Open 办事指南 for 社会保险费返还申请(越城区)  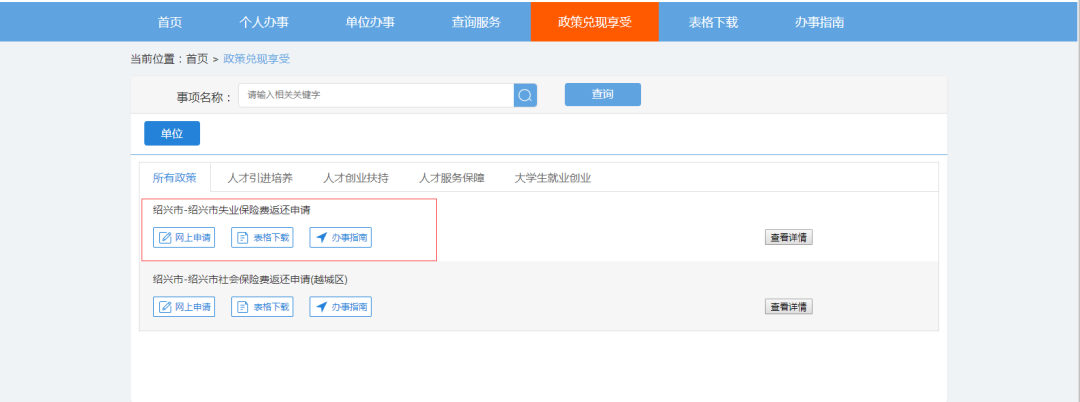coord(341,306)
